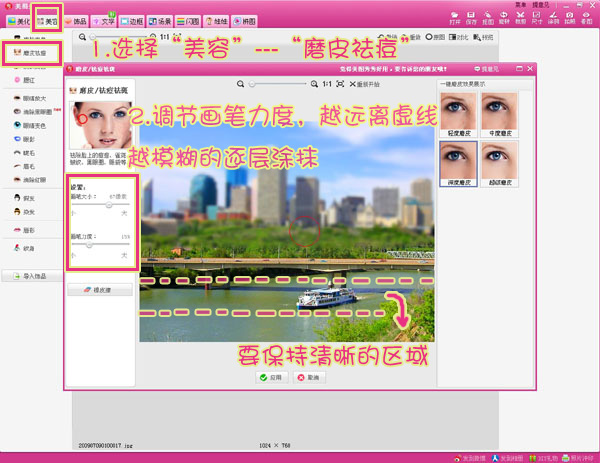The height and width of the screenshot is (463, 600).
Task: Click the dialog's 提意见 feedback link
Action: tap(487, 69)
